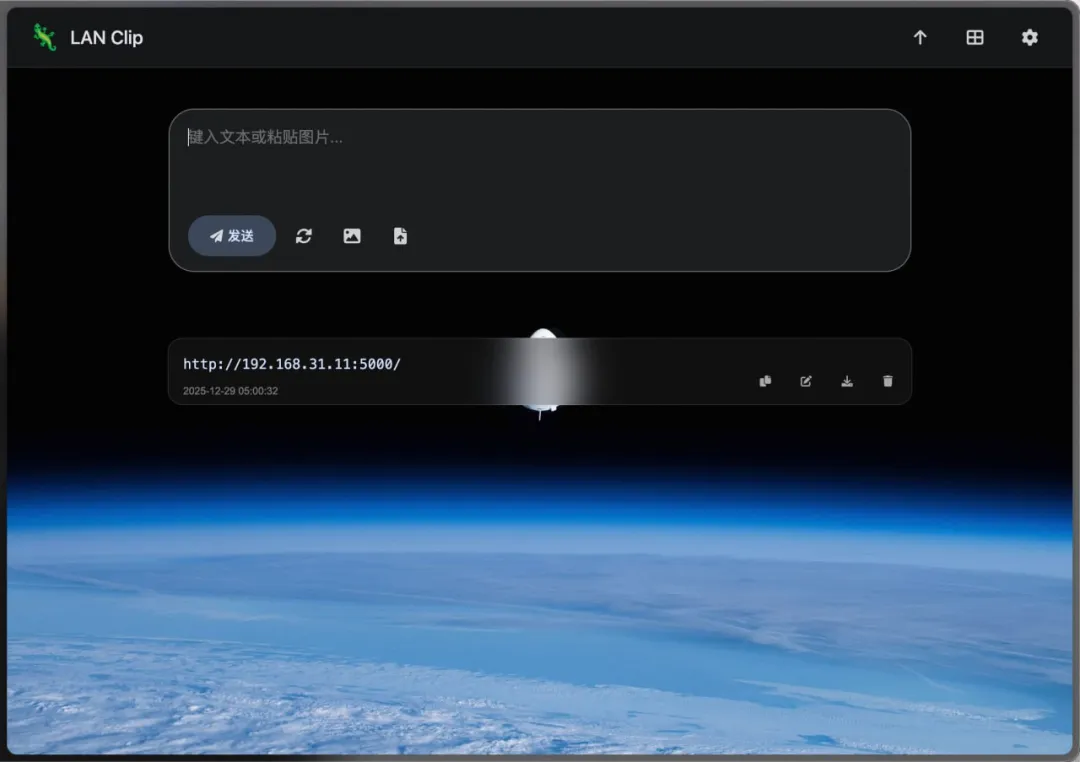Click the upward arrow icon in header

[920, 37]
